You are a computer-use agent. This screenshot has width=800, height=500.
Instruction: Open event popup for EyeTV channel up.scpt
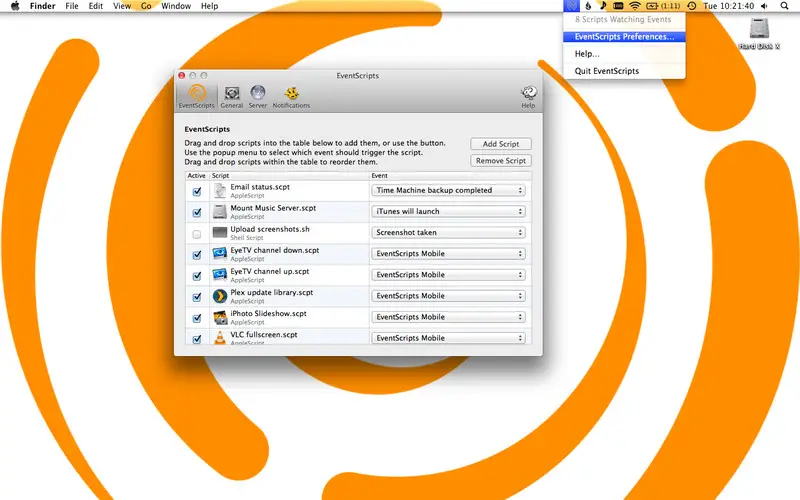[x=448, y=274]
